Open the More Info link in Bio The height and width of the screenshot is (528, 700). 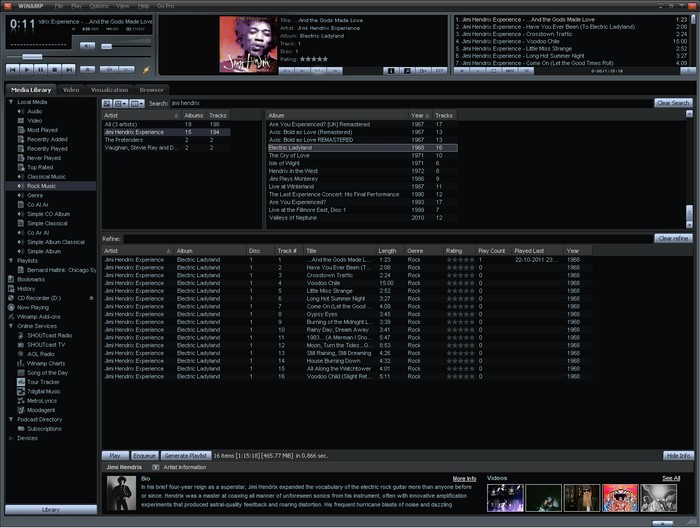pos(464,478)
